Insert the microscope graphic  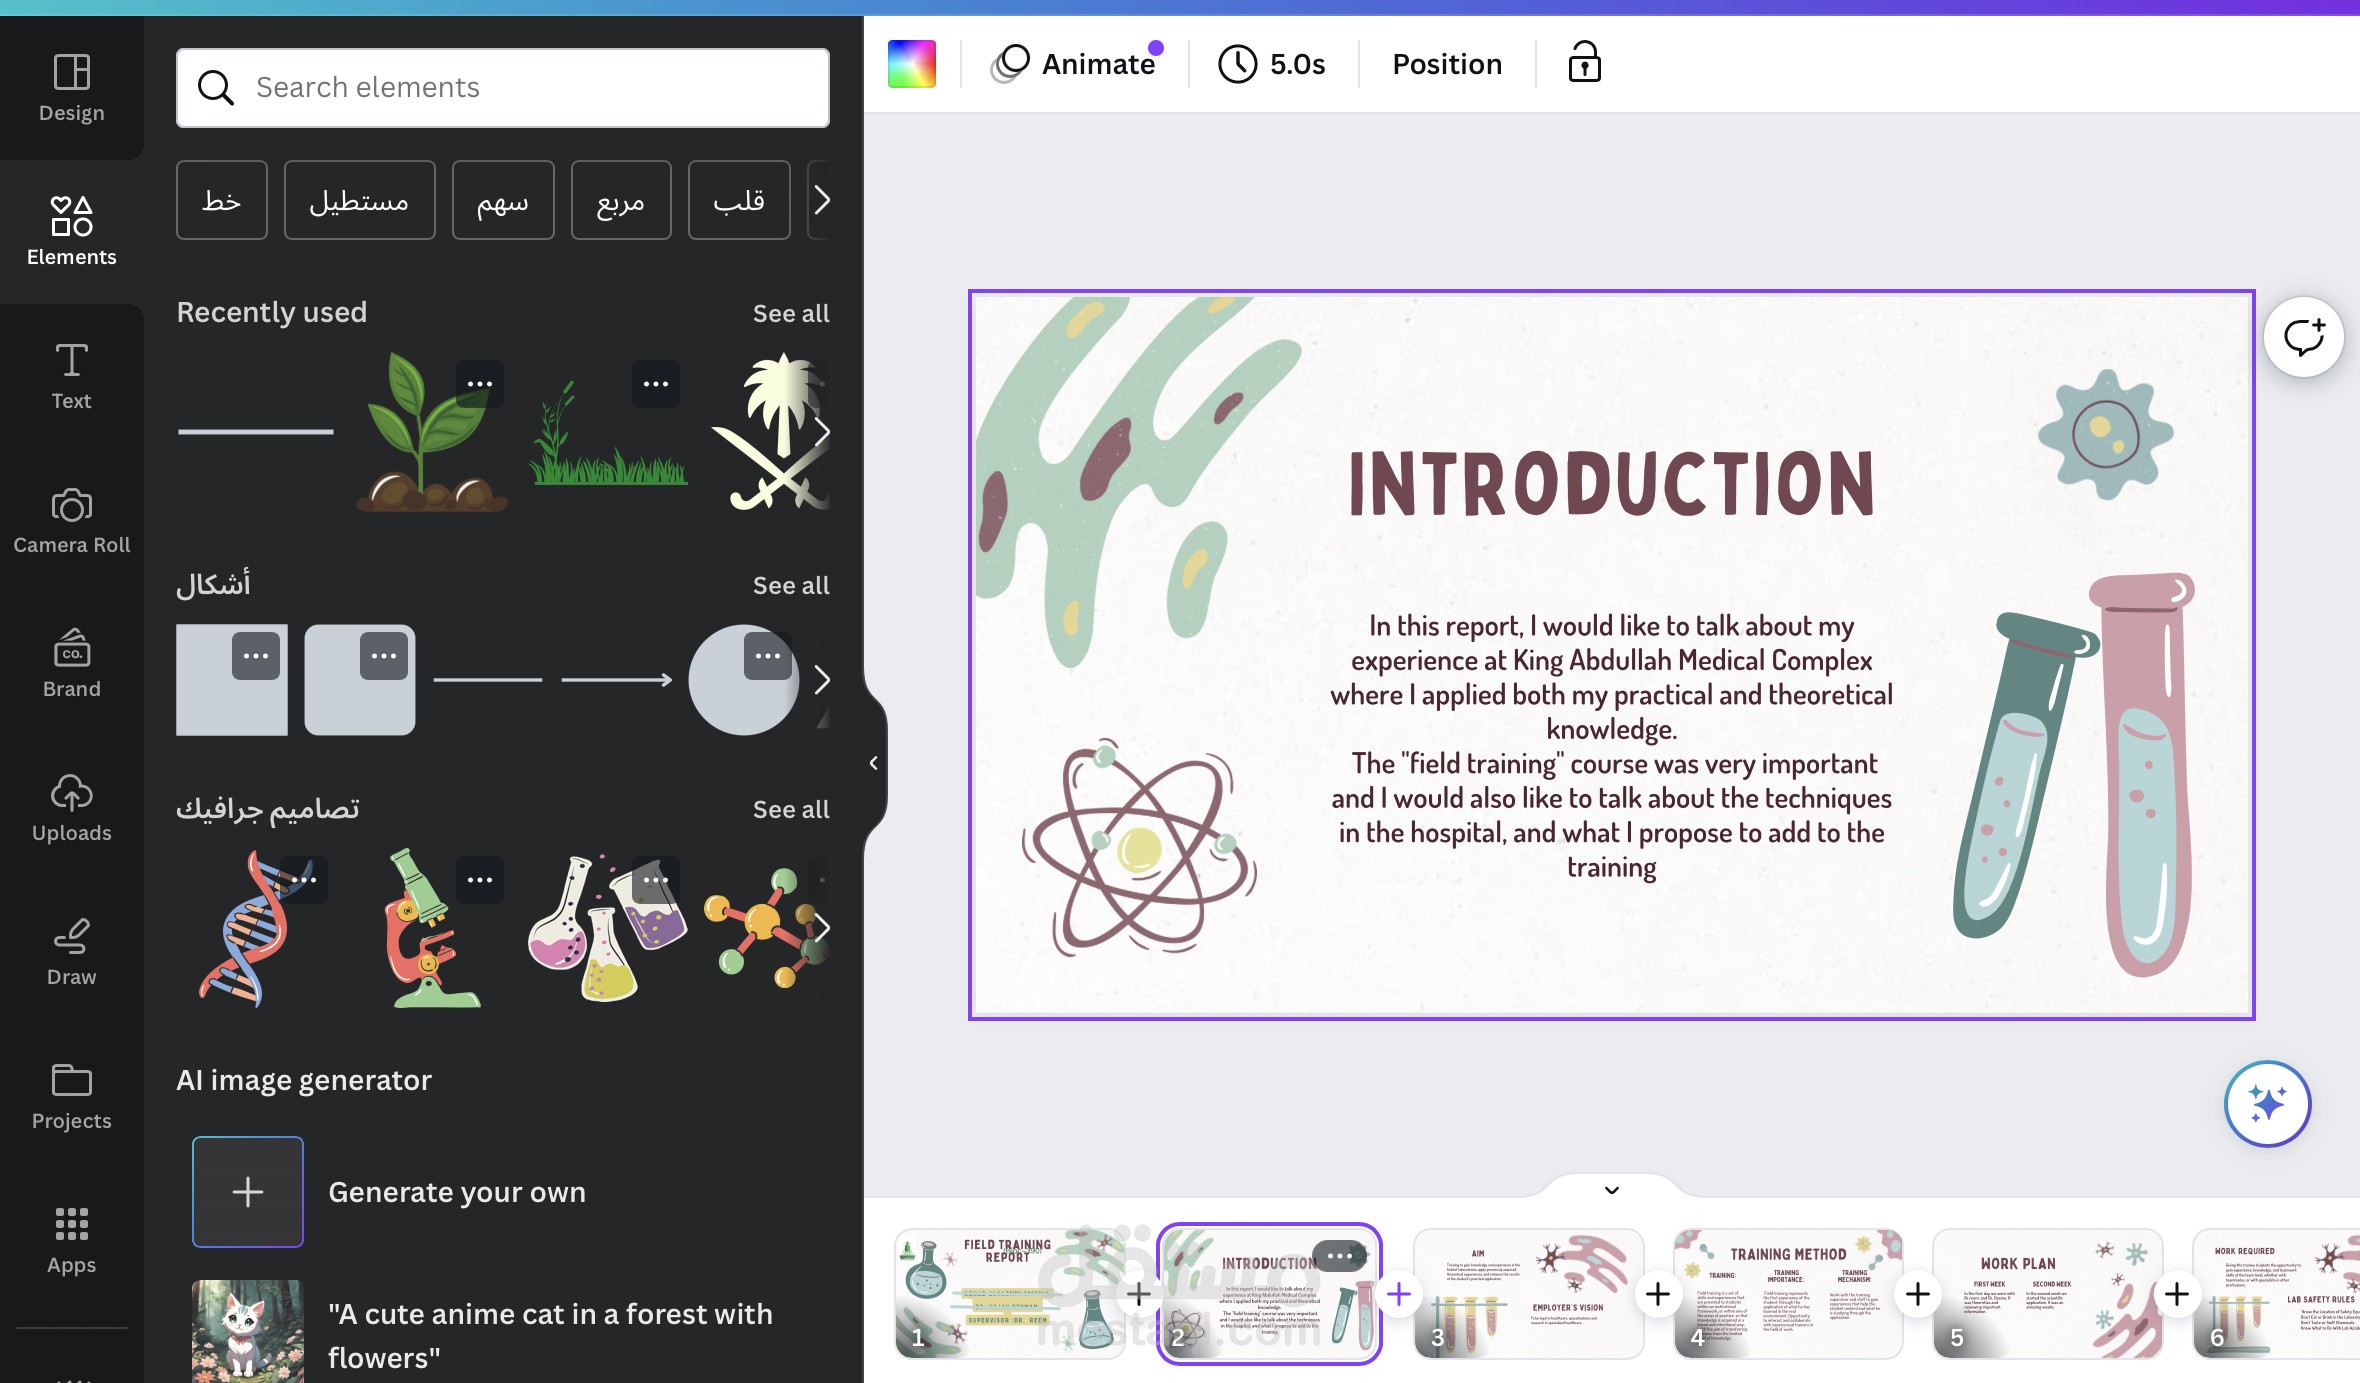coord(430,928)
